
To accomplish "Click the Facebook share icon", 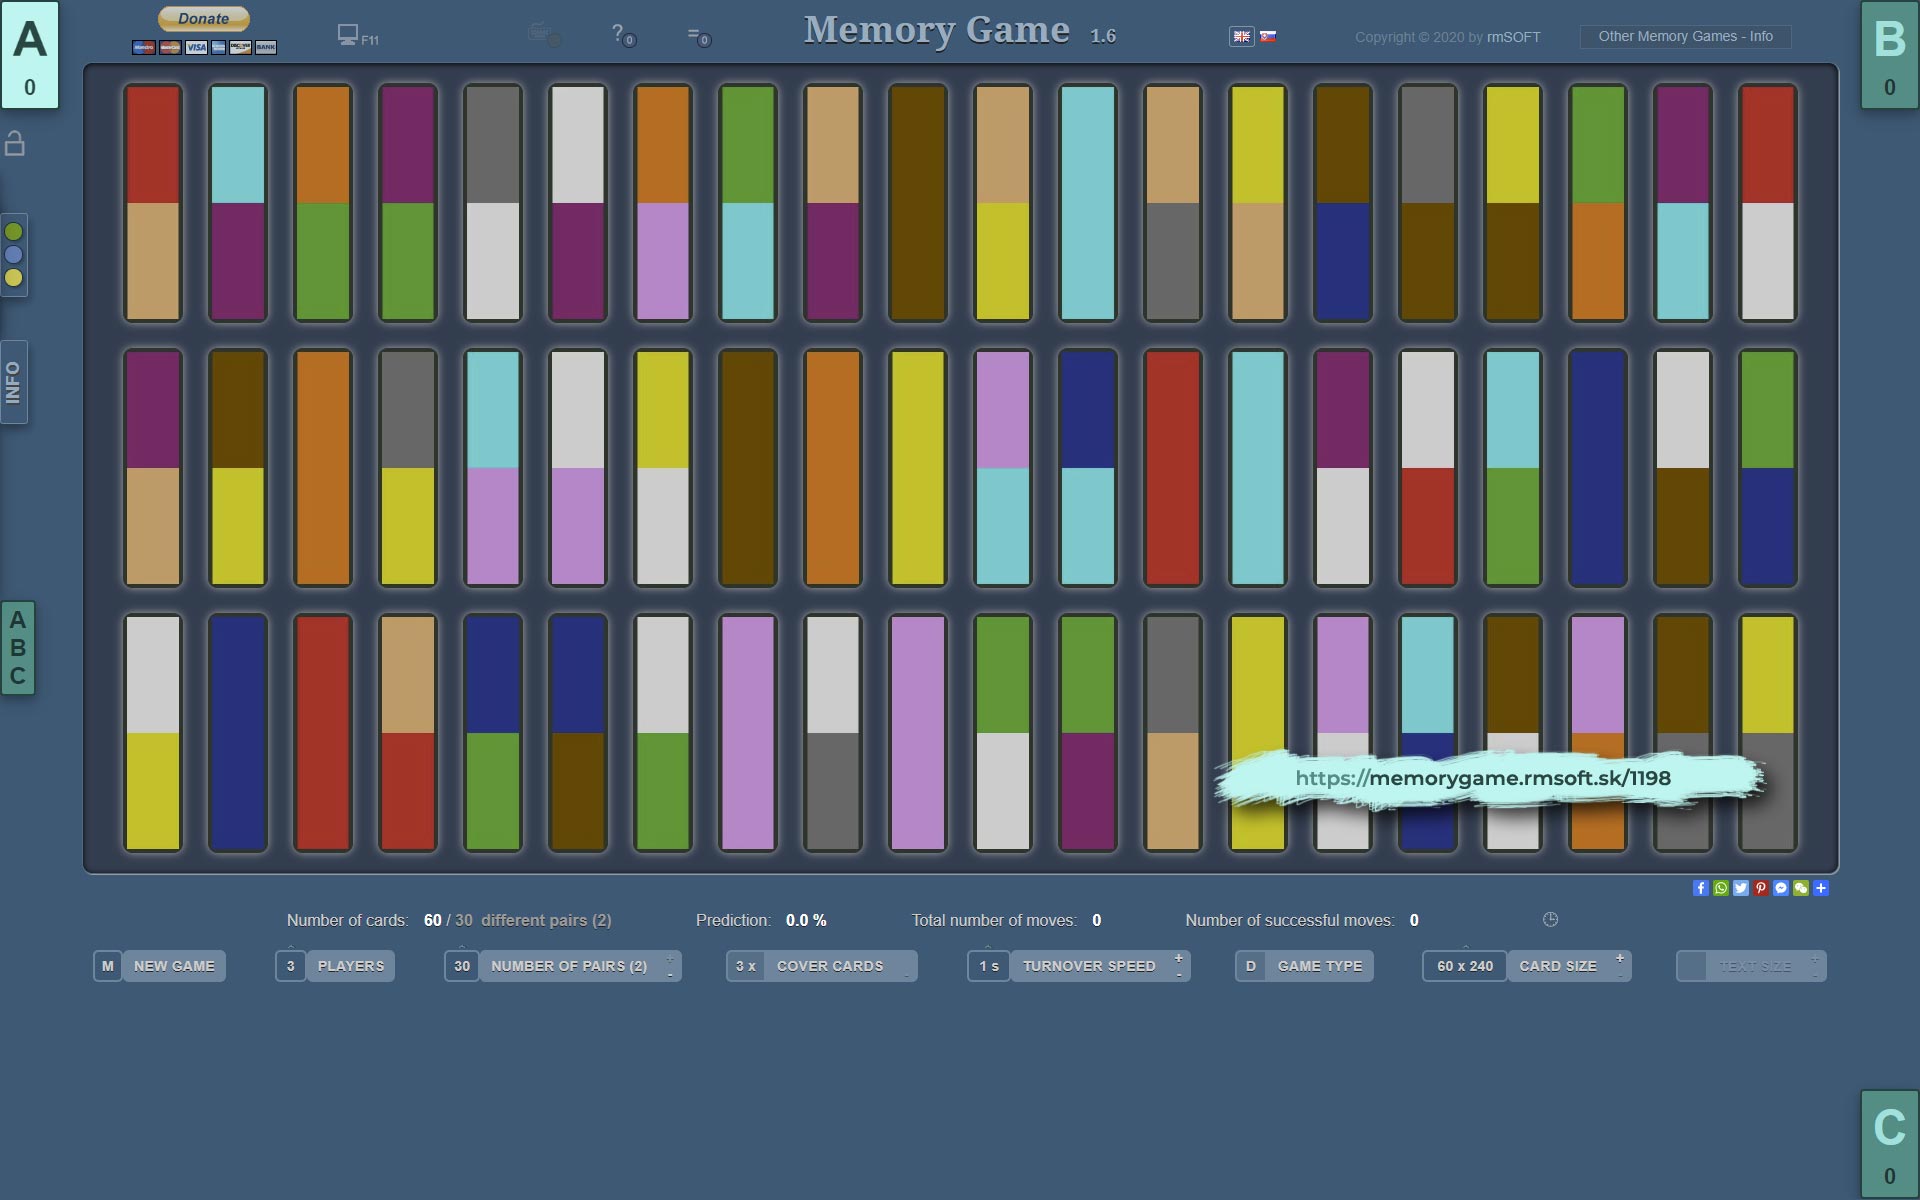I will pyautogui.click(x=1700, y=888).
